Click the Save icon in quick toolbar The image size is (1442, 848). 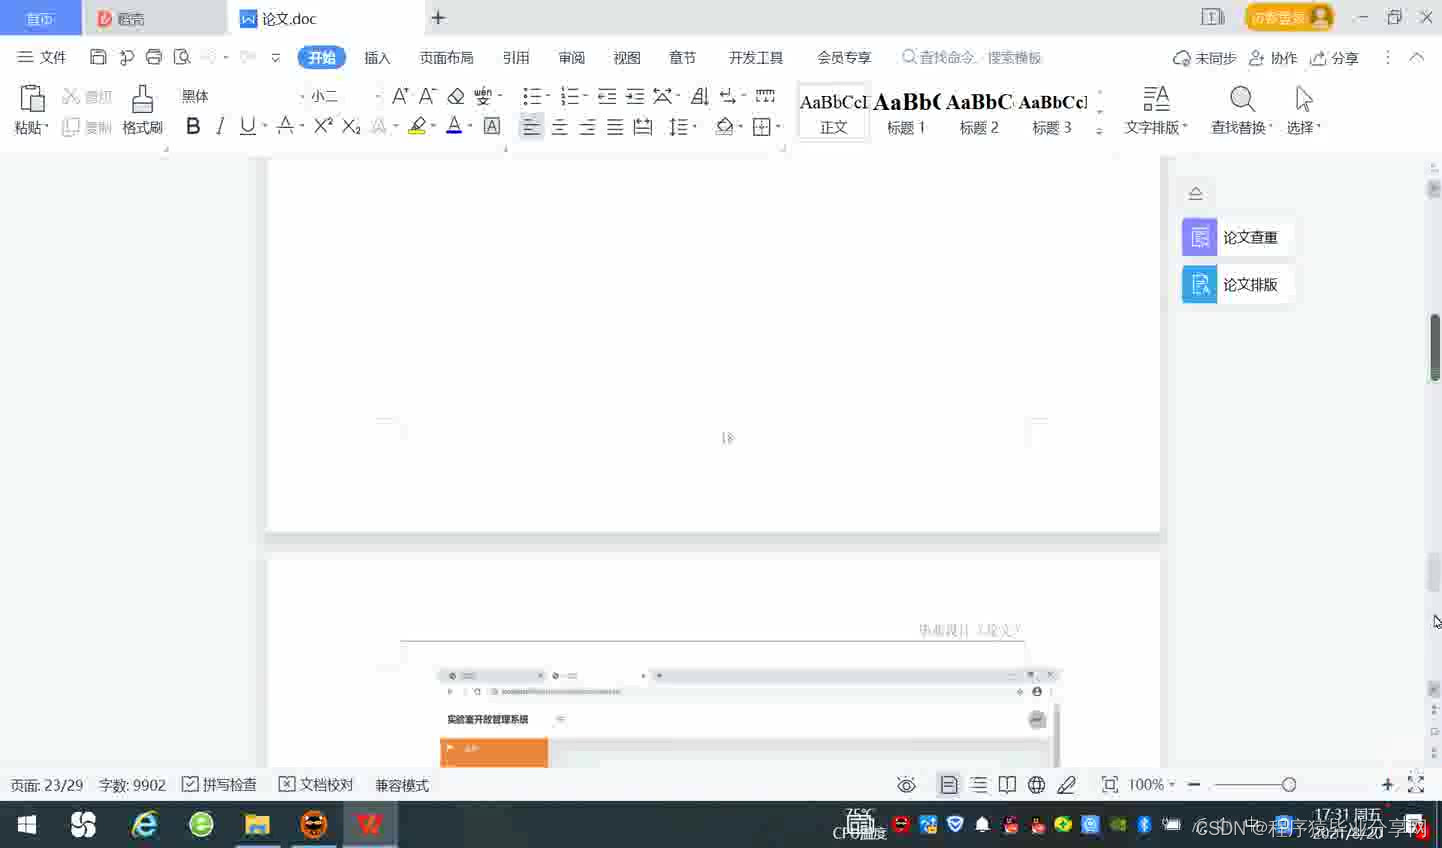98,57
